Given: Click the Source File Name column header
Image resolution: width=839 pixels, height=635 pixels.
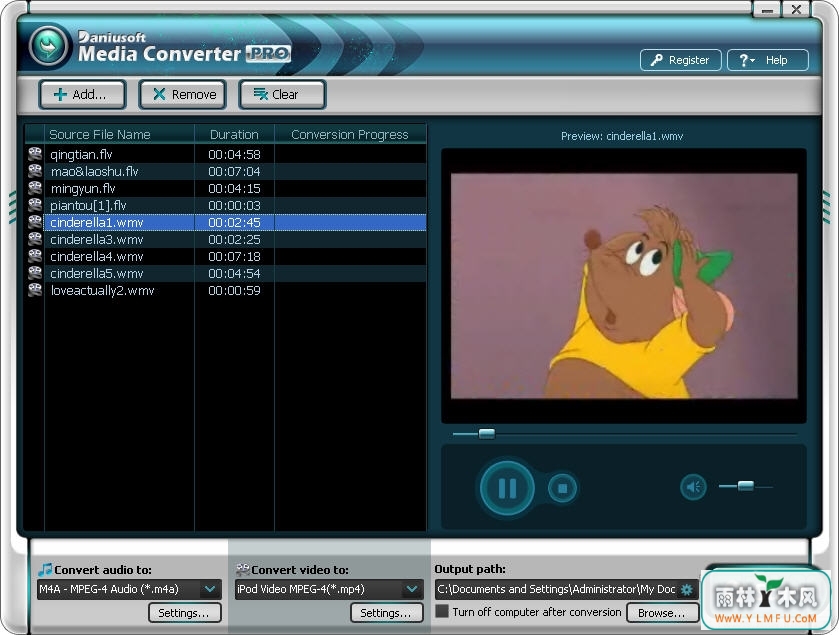Looking at the screenshot, I should (119, 134).
